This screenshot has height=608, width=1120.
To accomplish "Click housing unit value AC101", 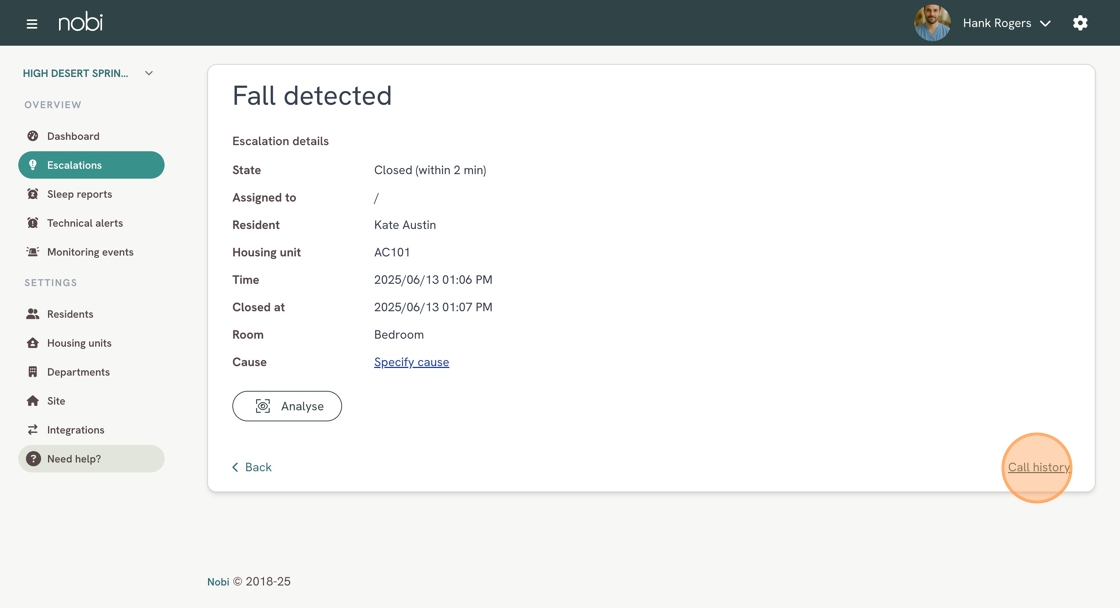I will coord(392,252).
